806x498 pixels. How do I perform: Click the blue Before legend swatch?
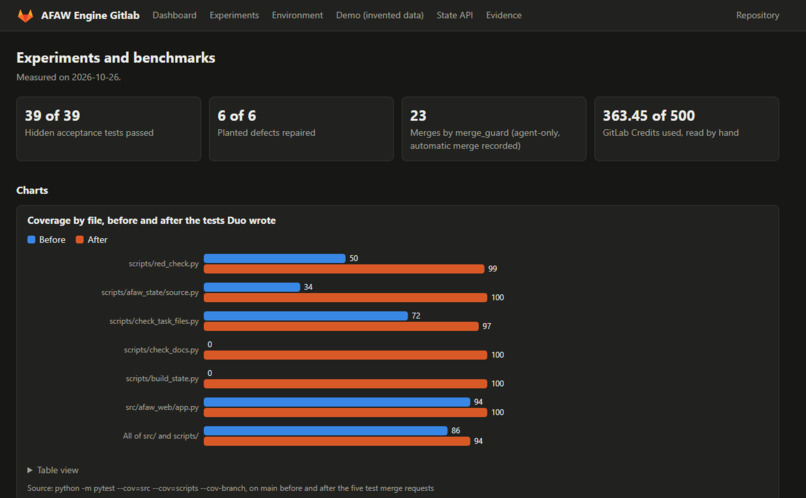tap(31, 239)
